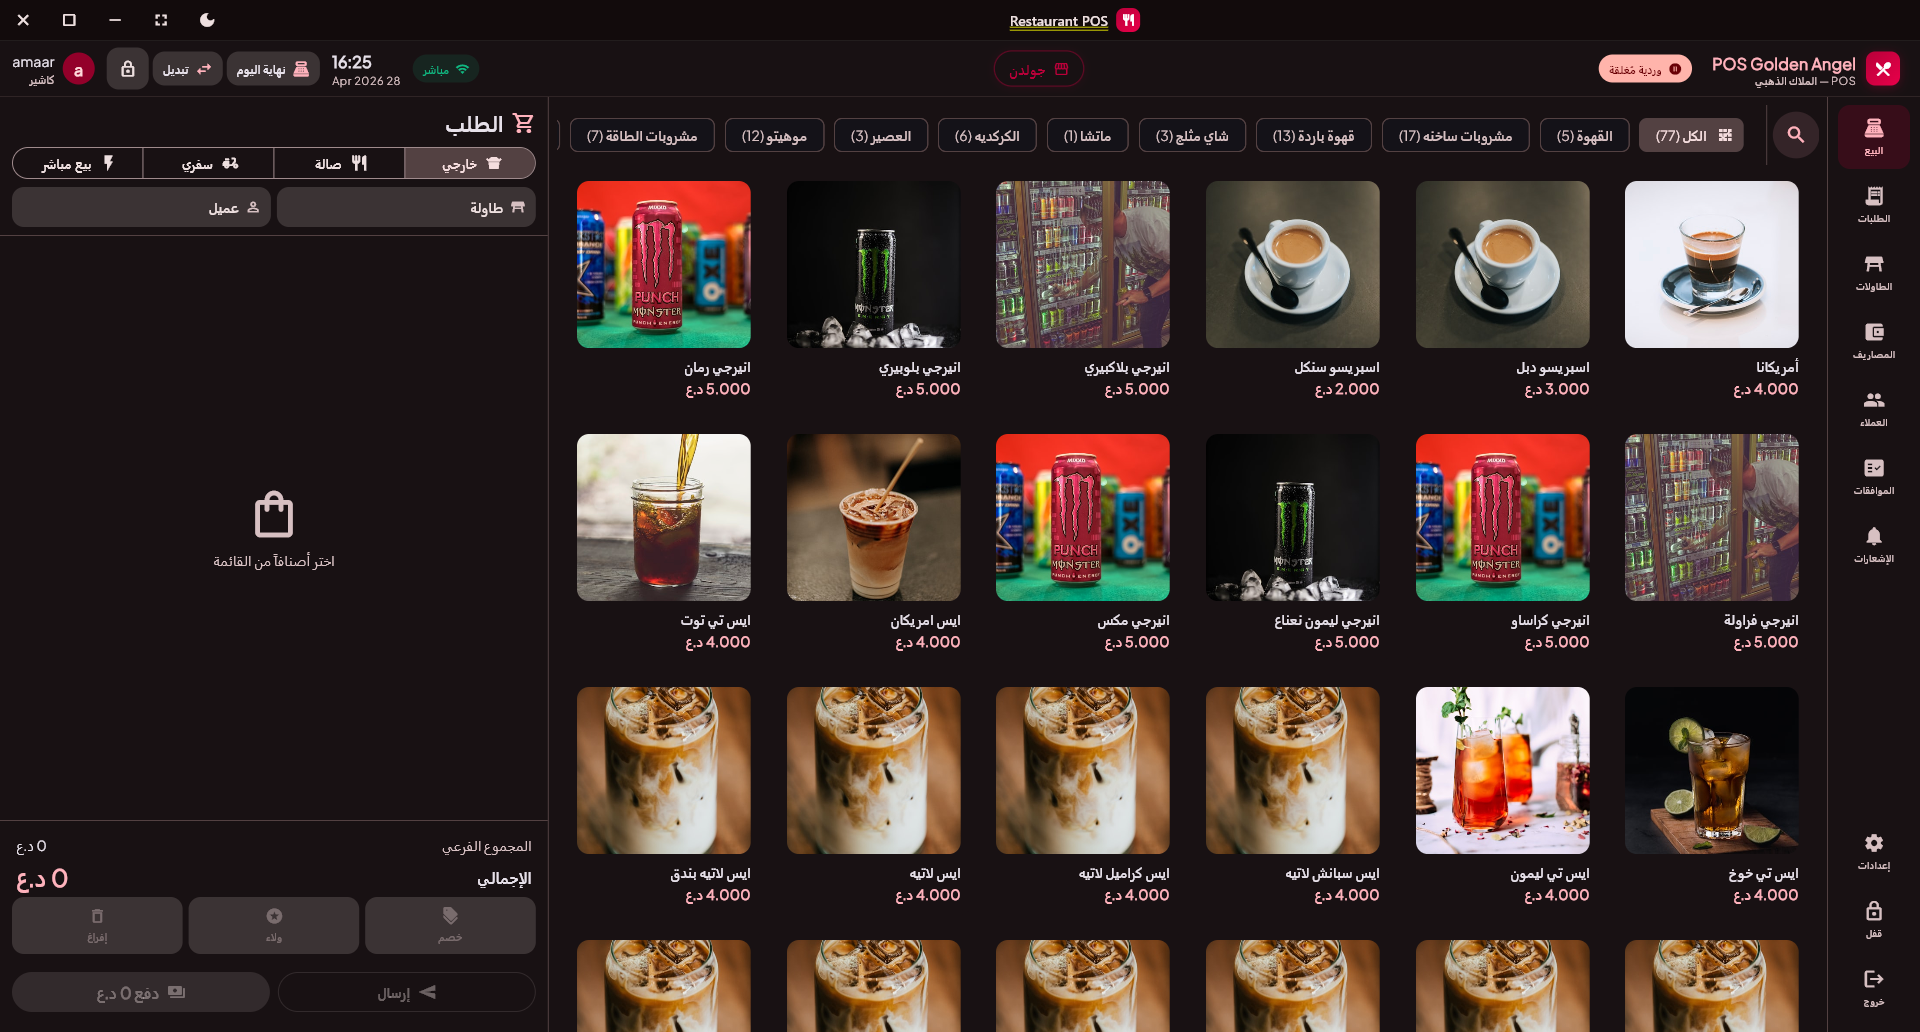Add انيرجي بلاكبيري product to the order
This screenshot has width=1920, height=1032.
[x=1083, y=291]
